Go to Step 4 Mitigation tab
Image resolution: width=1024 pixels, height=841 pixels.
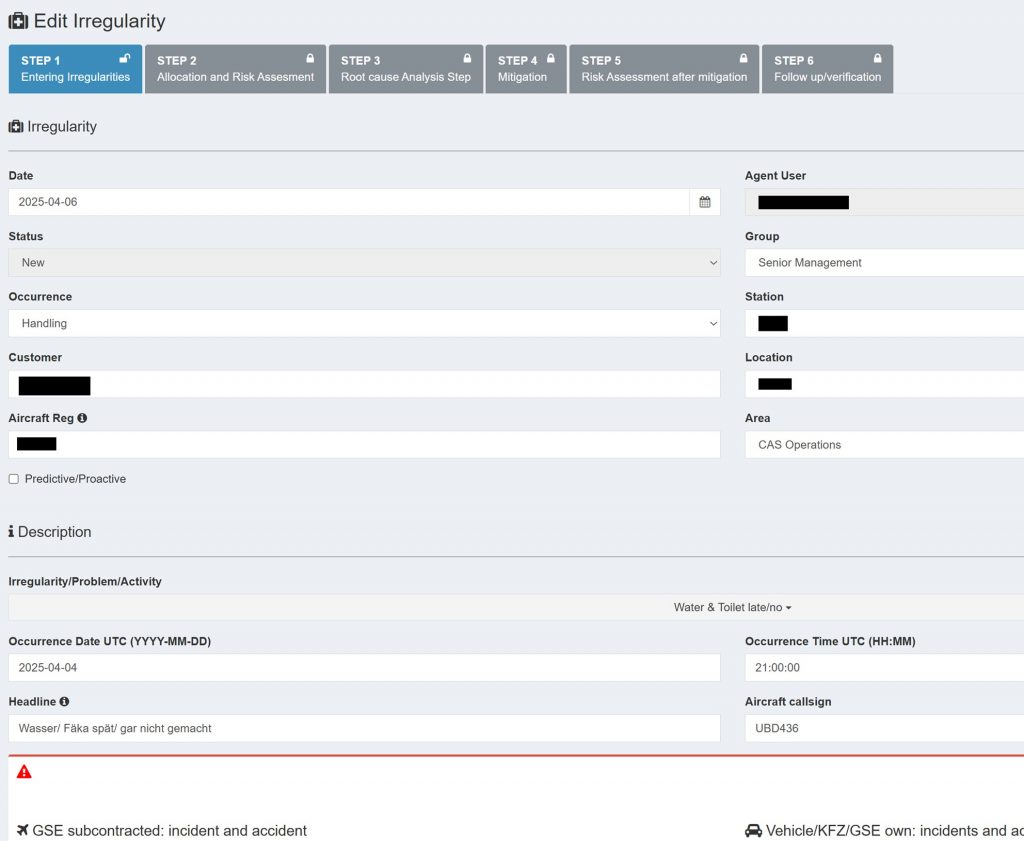526,69
